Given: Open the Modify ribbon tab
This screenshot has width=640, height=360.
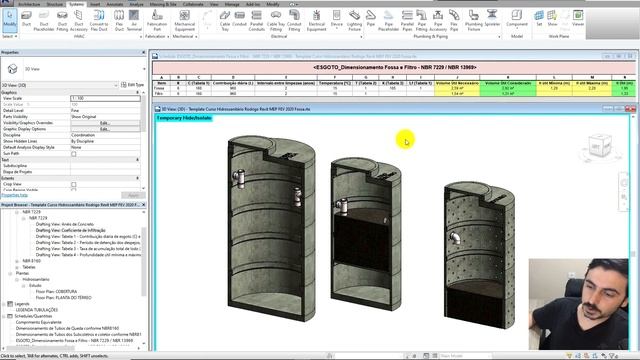Looking at the screenshot, I should click(x=273, y=4).
